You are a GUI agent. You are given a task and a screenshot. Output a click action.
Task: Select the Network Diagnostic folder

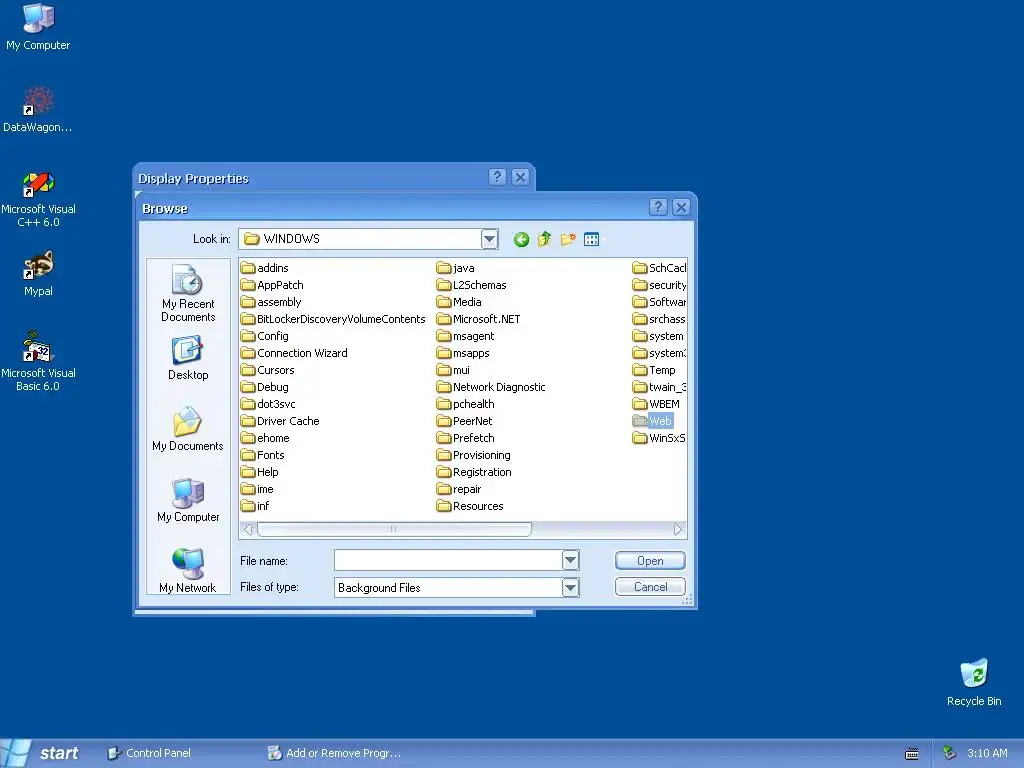(x=491, y=387)
